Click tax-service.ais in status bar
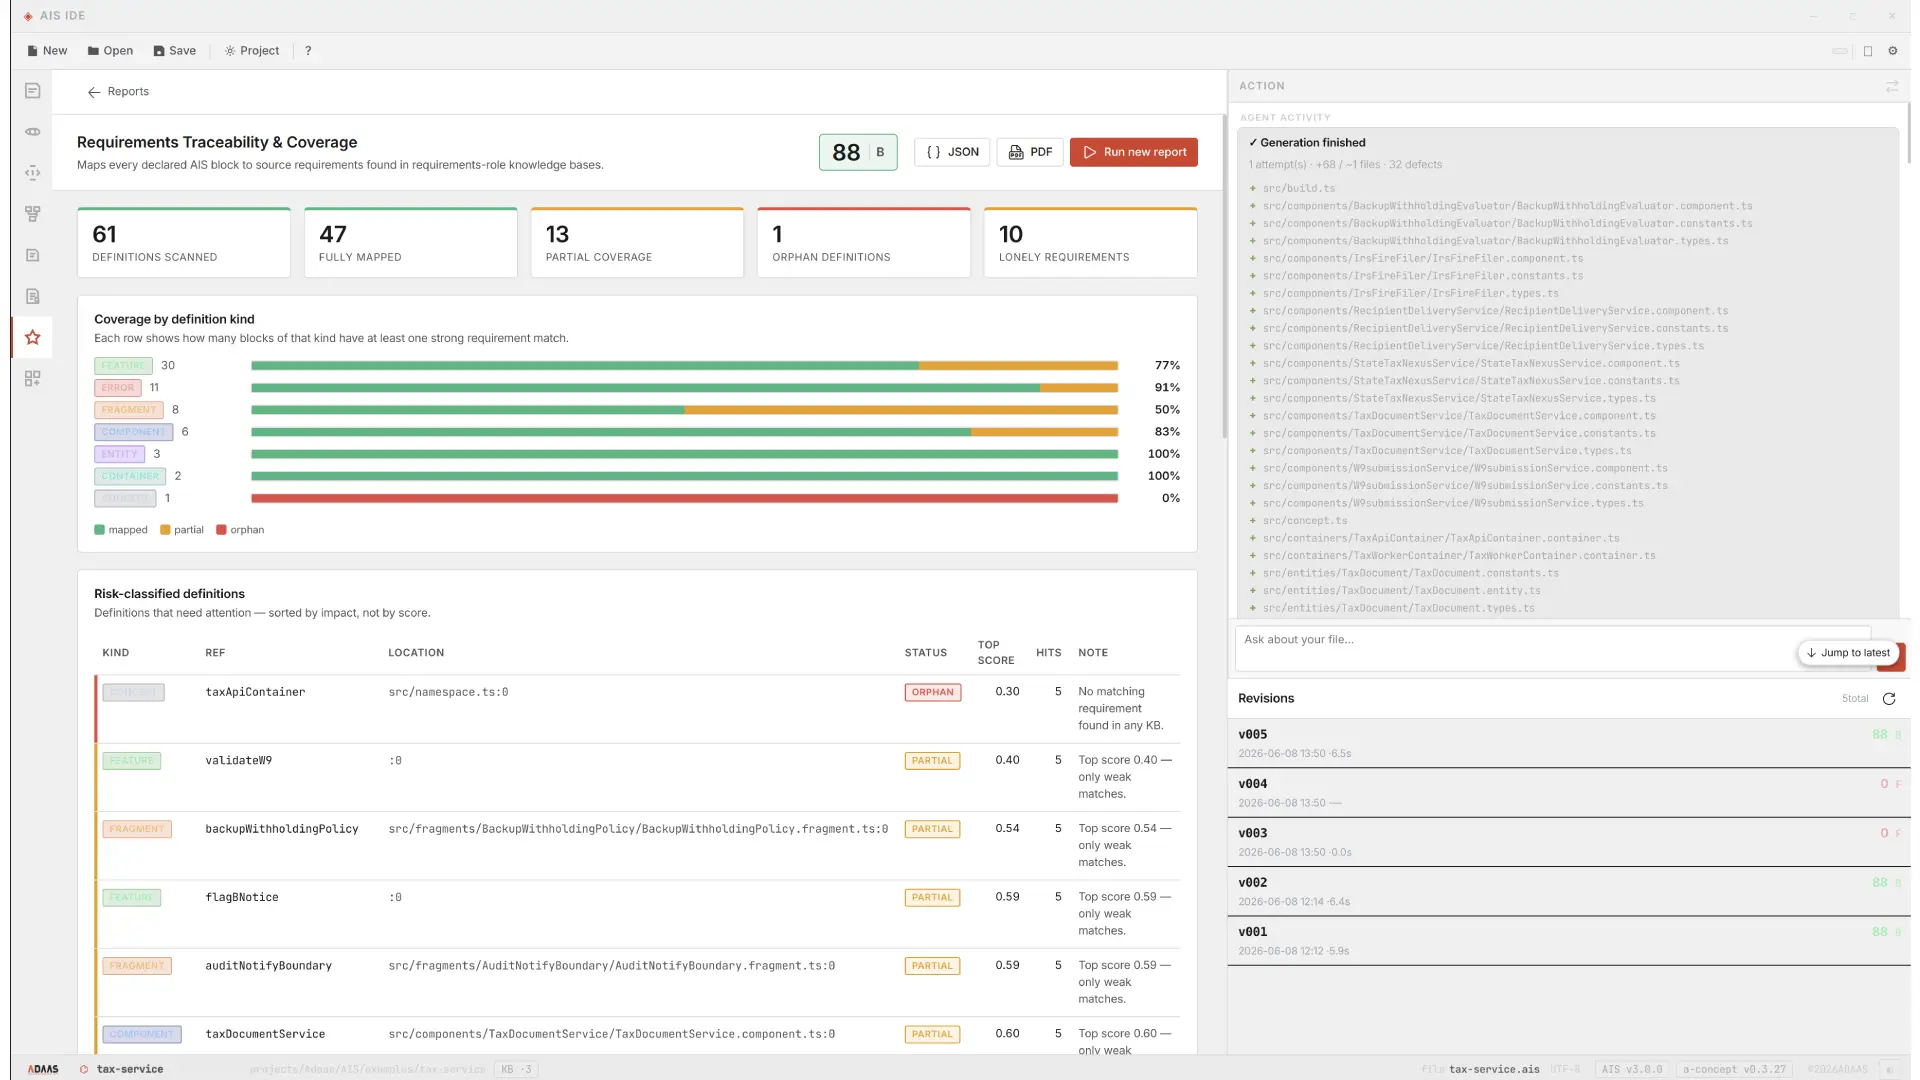This screenshot has width=1920, height=1080. 1494,1069
